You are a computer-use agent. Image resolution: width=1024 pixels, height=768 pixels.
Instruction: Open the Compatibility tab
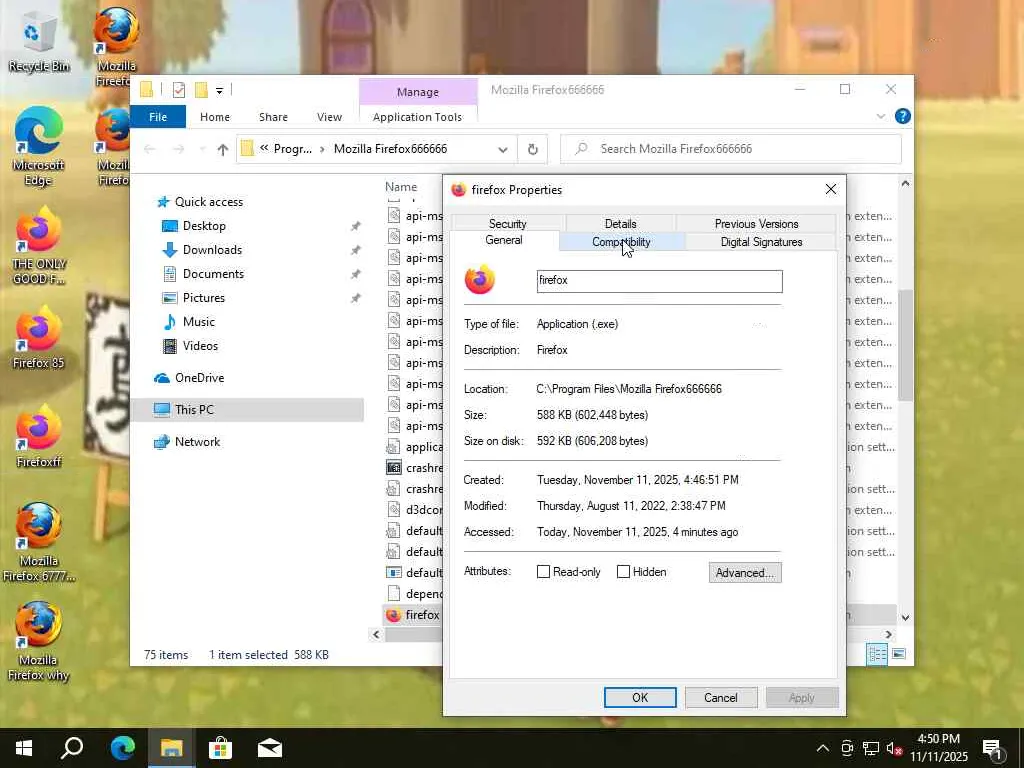pyautogui.click(x=621, y=242)
